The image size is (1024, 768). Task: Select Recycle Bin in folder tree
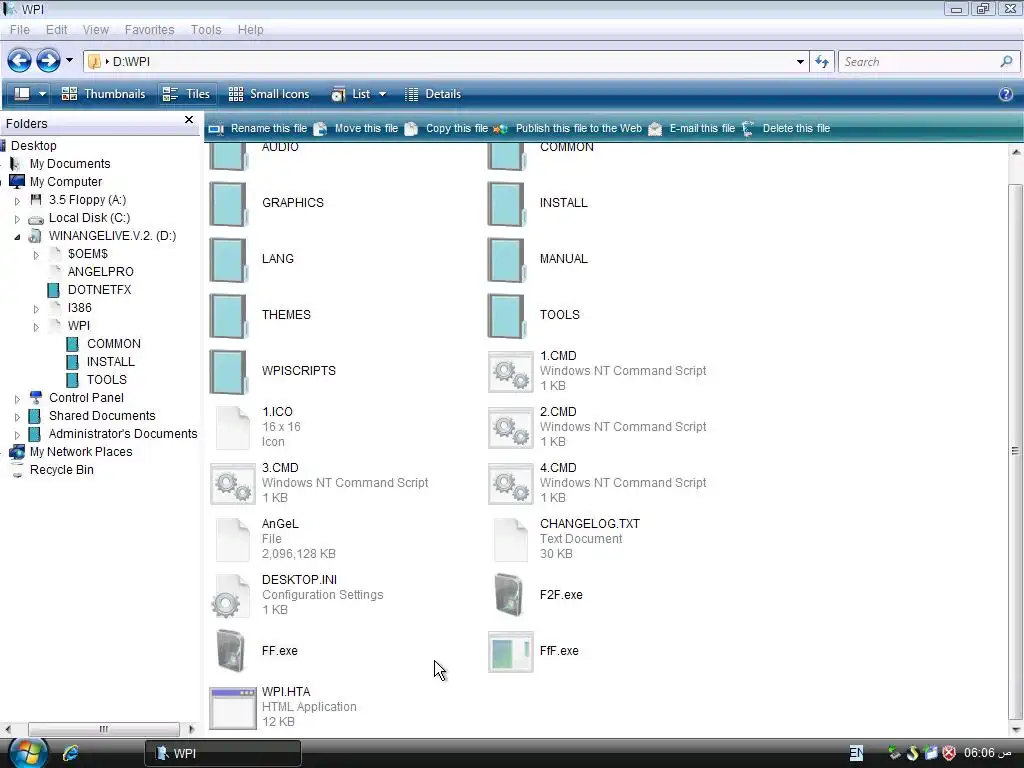click(61, 470)
